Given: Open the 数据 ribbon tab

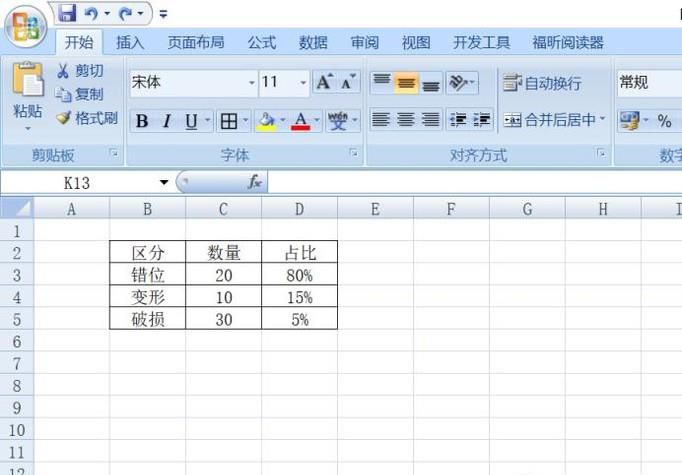Looking at the screenshot, I should [x=313, y=43].
